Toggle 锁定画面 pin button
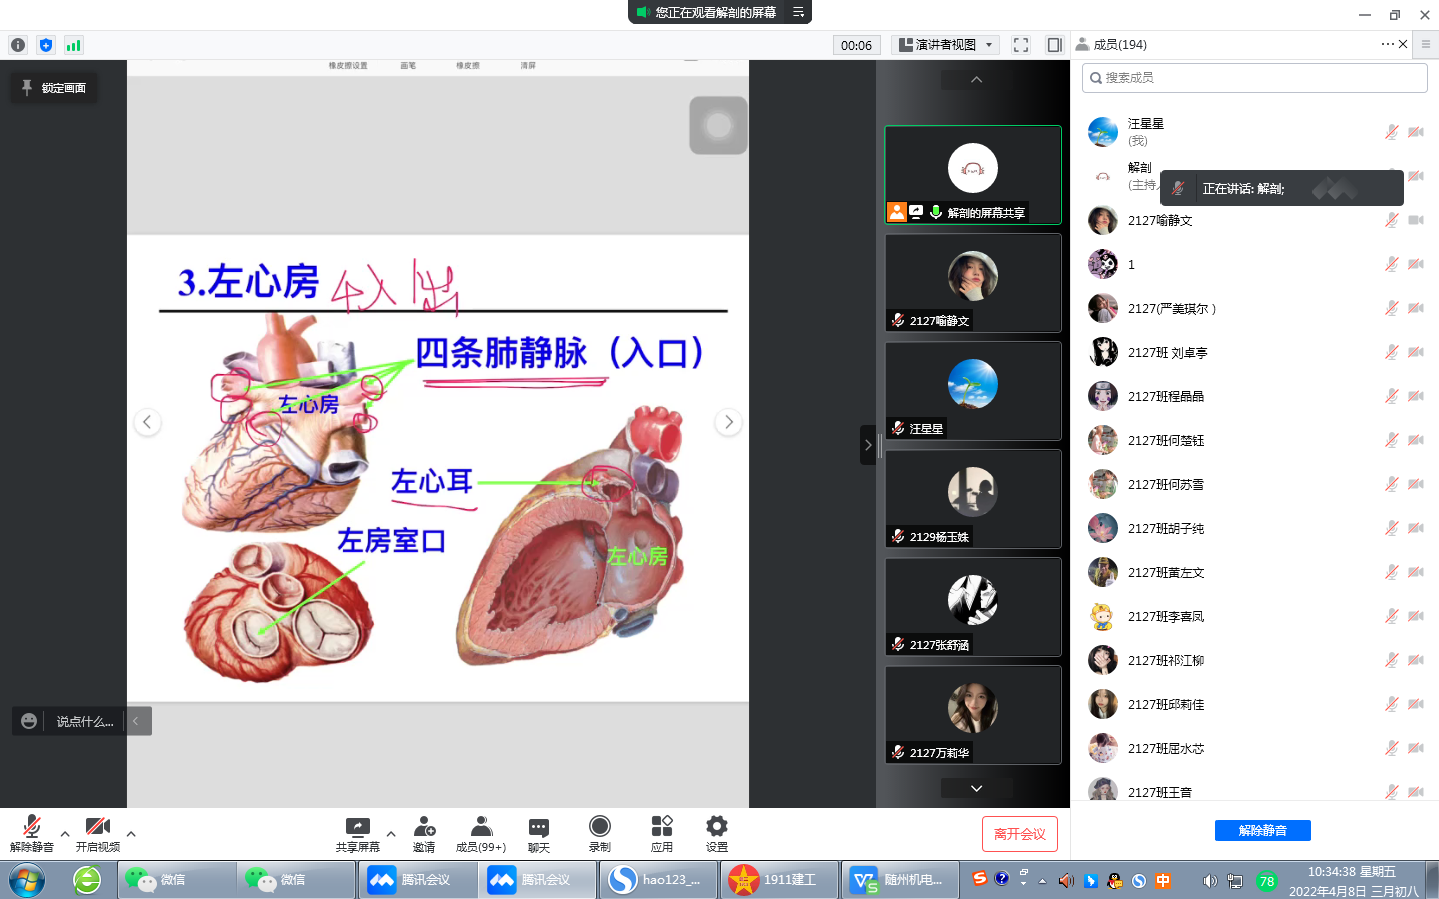This screenshot has width=1439, height=899. pos(54,88)
